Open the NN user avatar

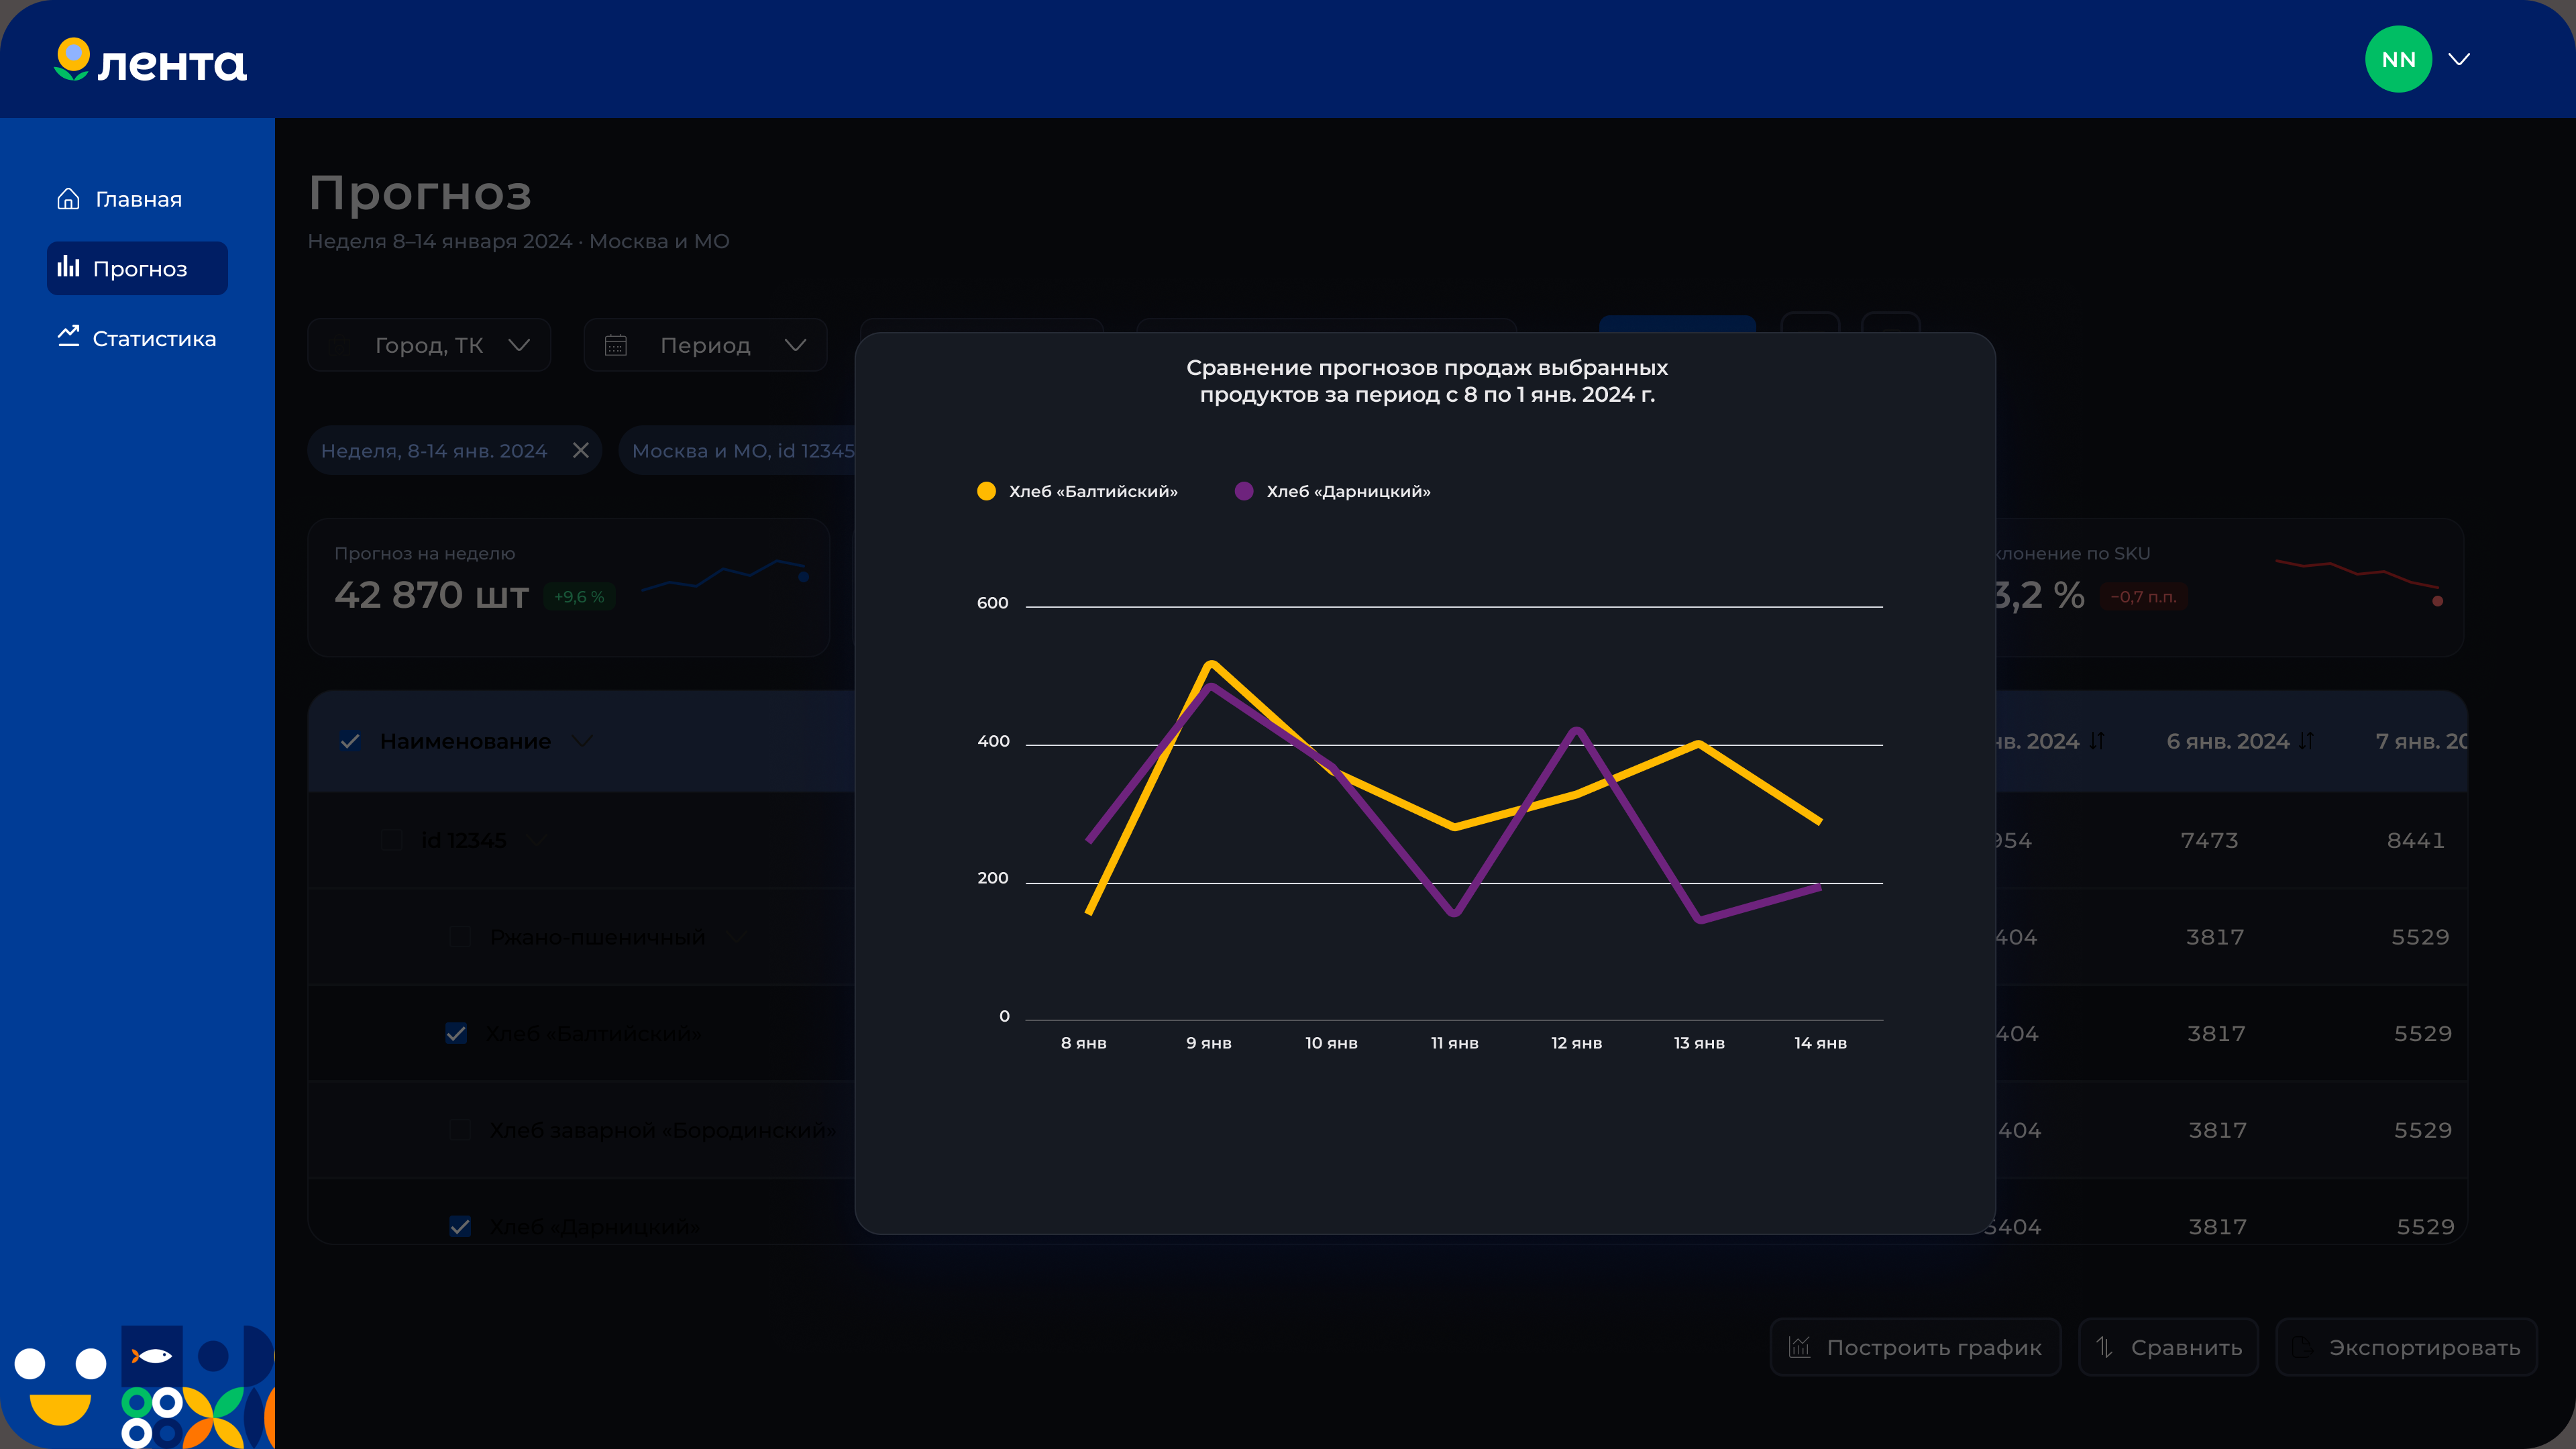click(2398, 59)
